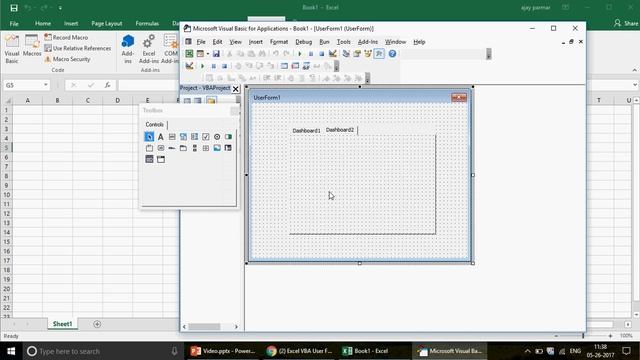Viewport: 640px width, 360px height.
Task: Choose the ListBox control in Toolbox
Action: click(194, 137)
